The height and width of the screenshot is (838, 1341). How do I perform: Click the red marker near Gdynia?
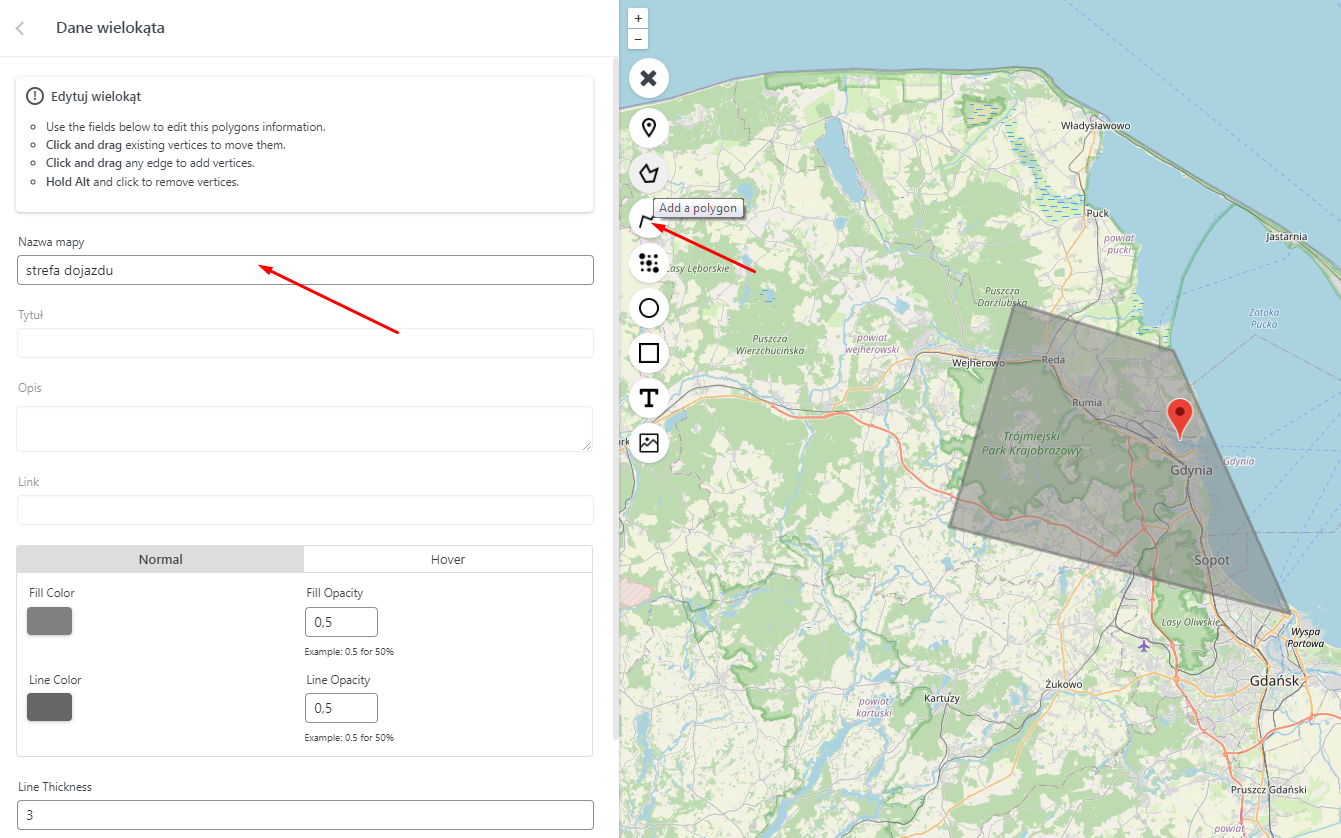[x=1180, y=415]
